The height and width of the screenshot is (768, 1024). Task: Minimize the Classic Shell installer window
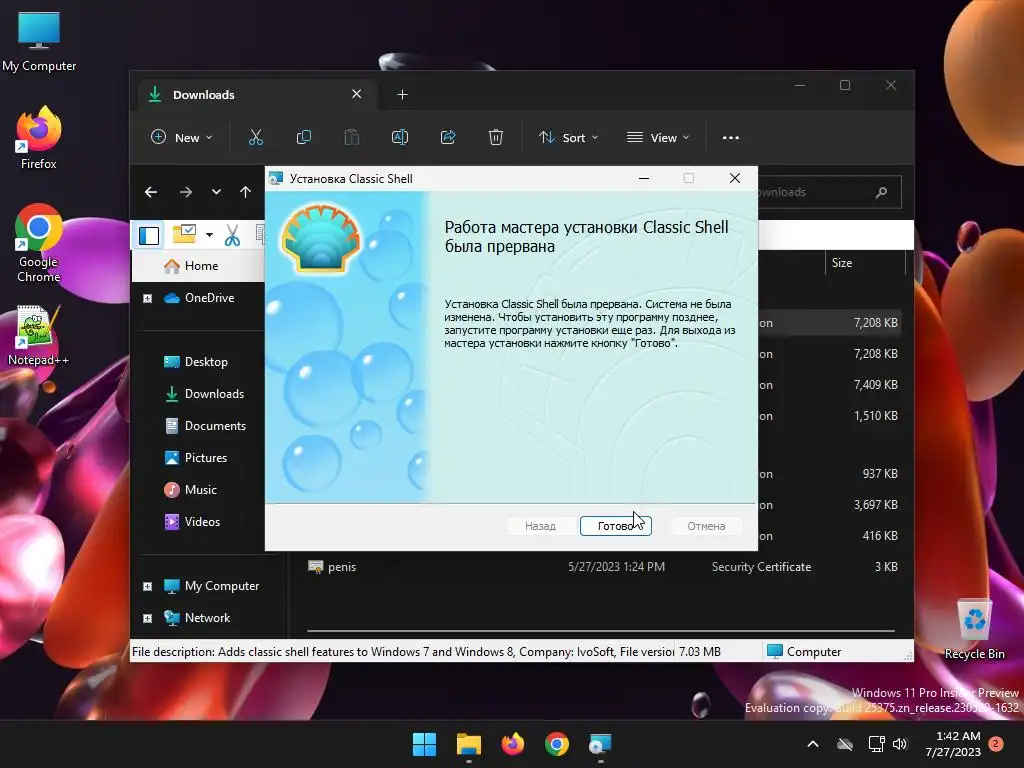coord(644,178)
